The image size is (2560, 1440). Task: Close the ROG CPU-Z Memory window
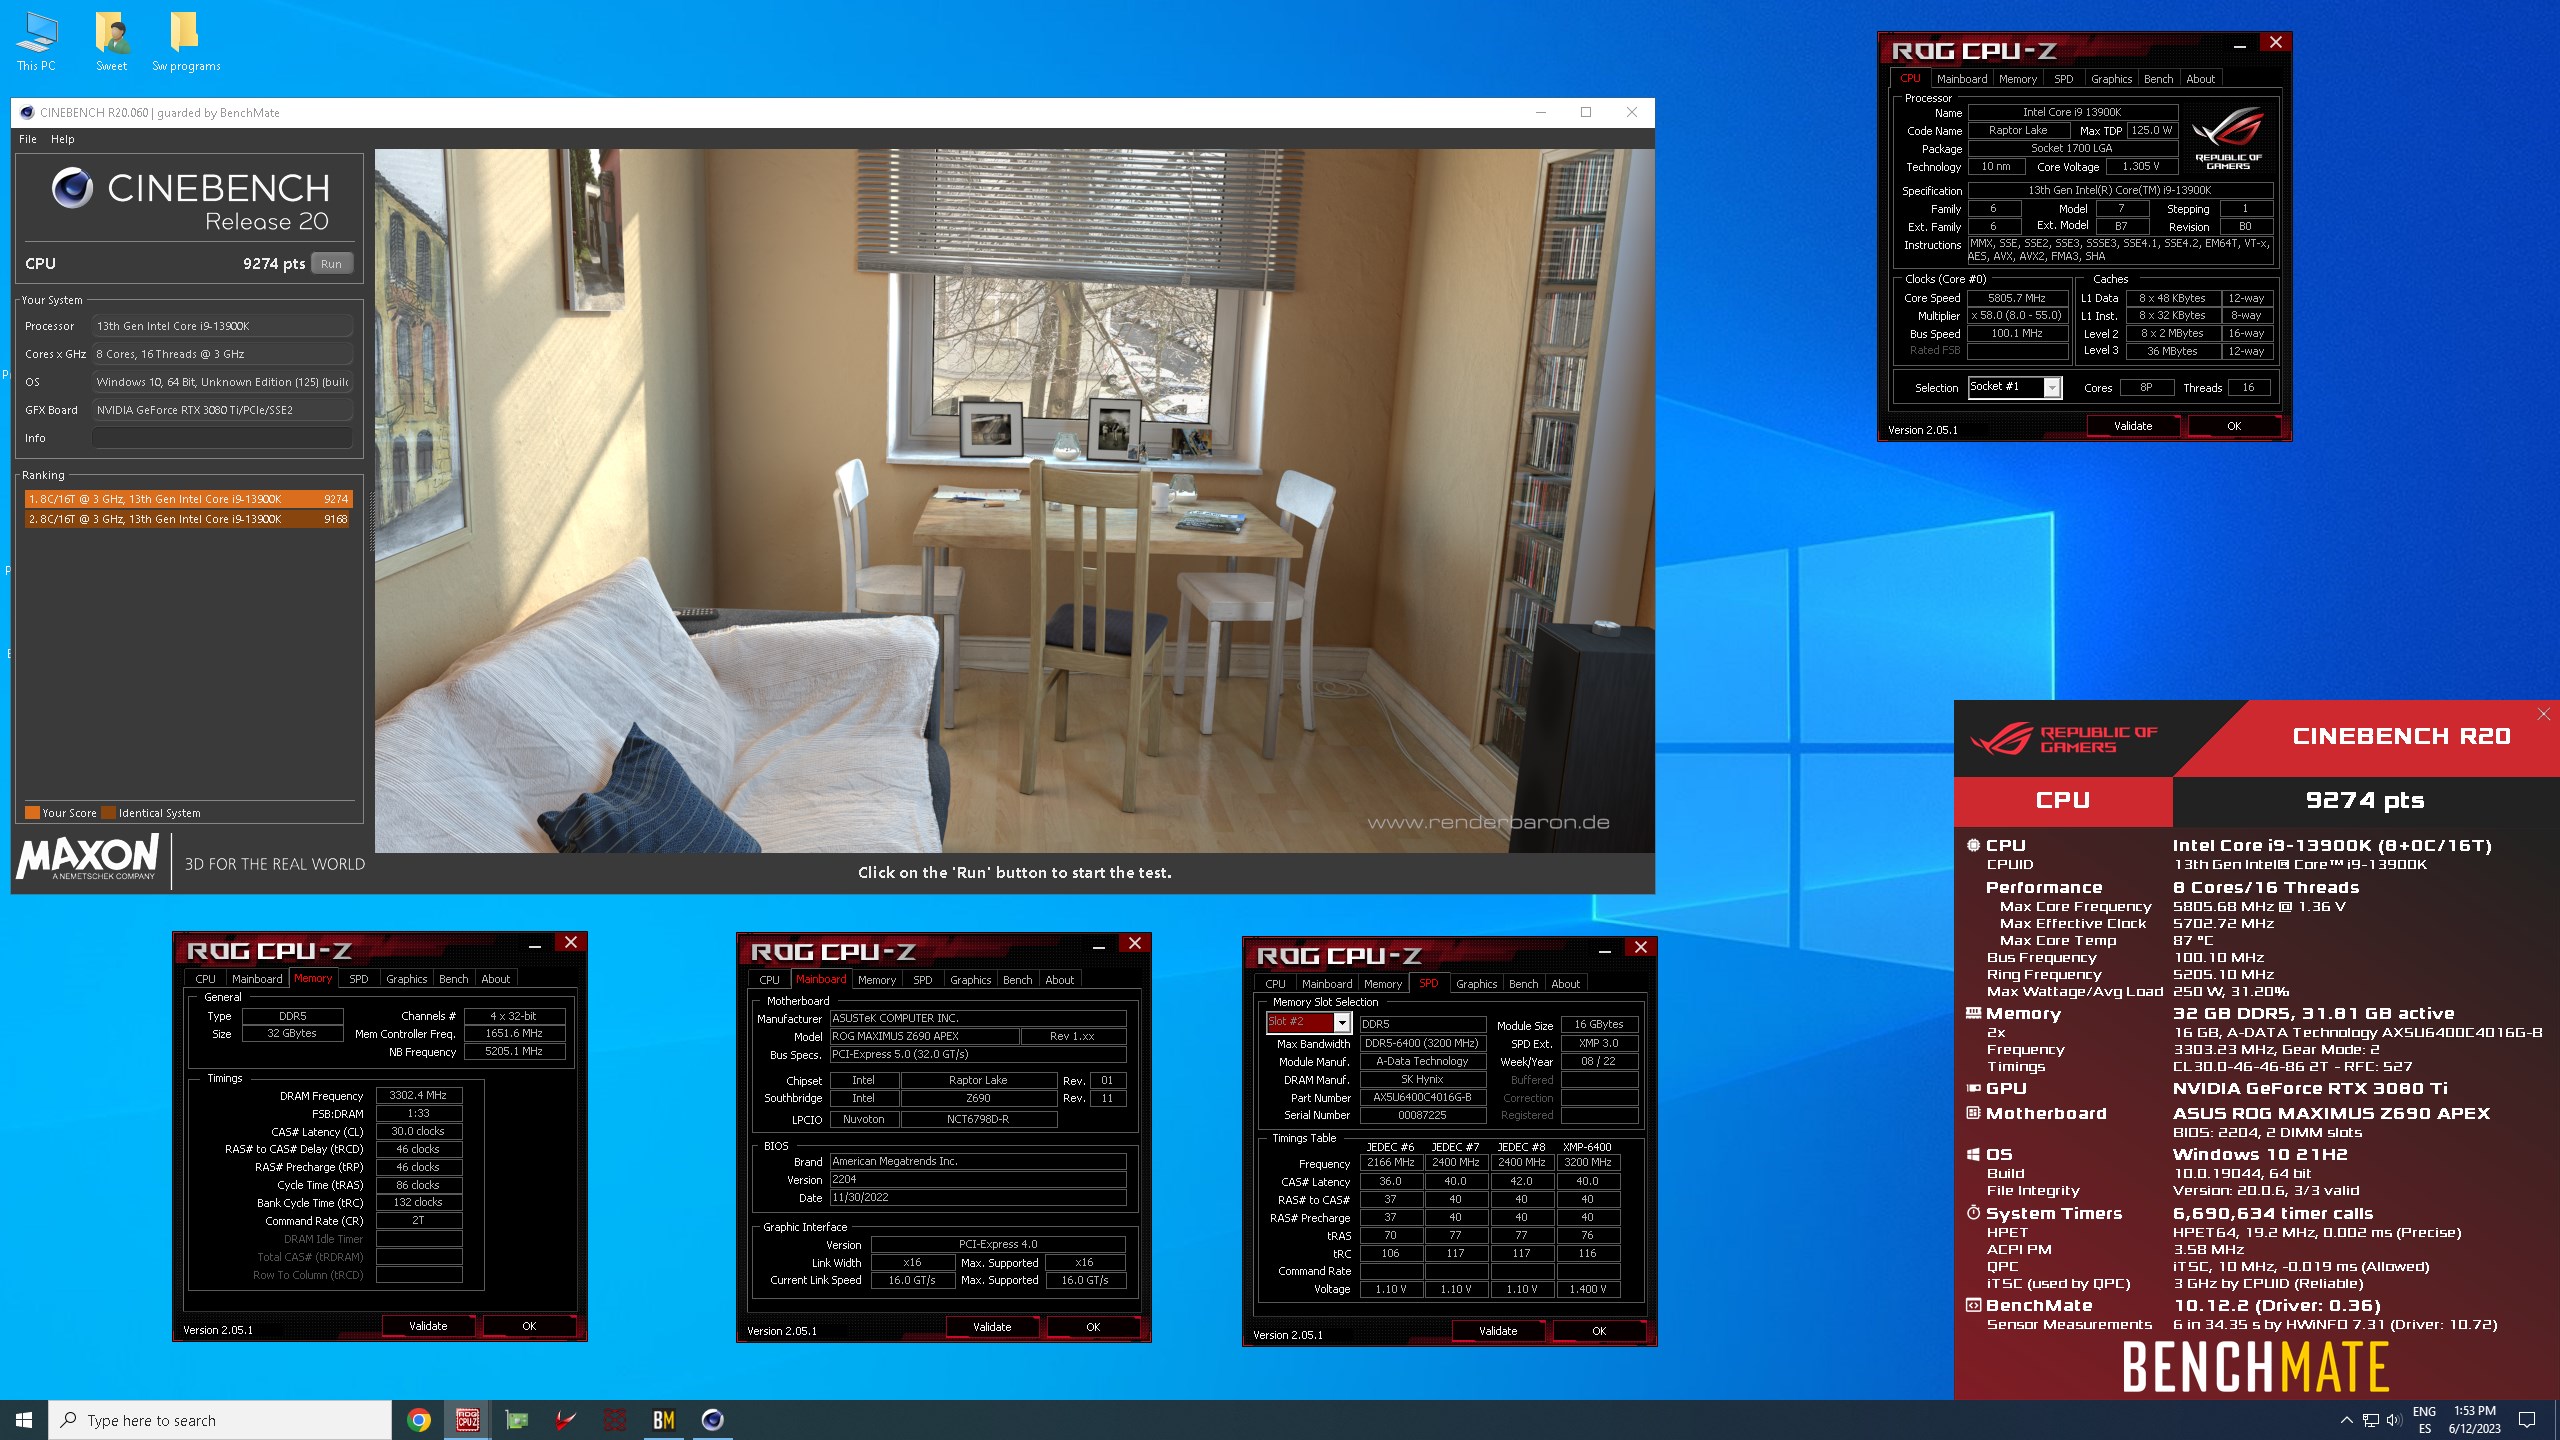[571, 943]
